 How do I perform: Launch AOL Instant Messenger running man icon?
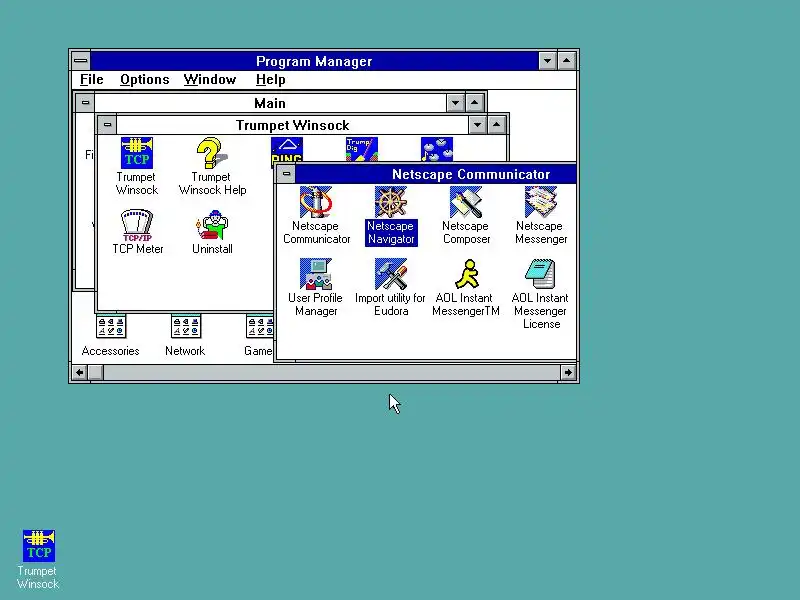(x=467, y=274)
